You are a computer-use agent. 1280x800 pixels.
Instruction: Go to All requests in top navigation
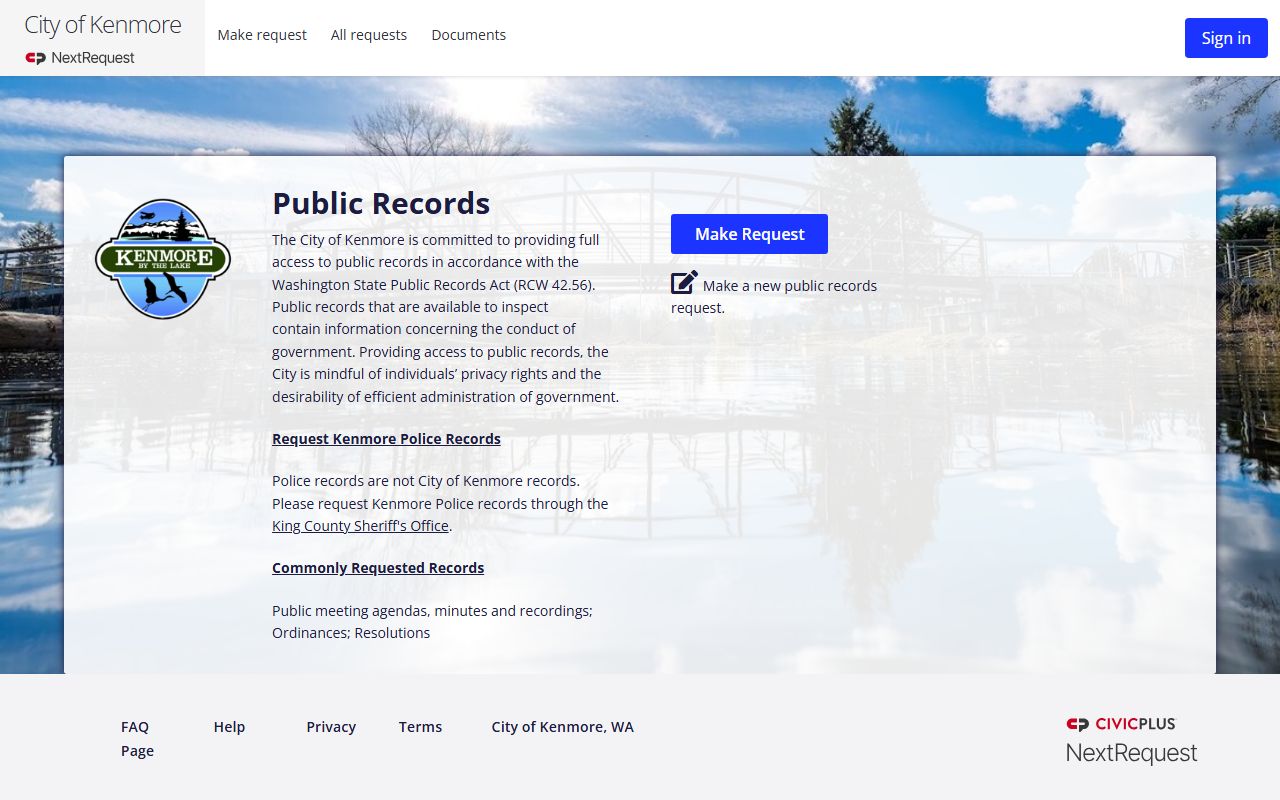pyautogui.click(x=369, y=35)
